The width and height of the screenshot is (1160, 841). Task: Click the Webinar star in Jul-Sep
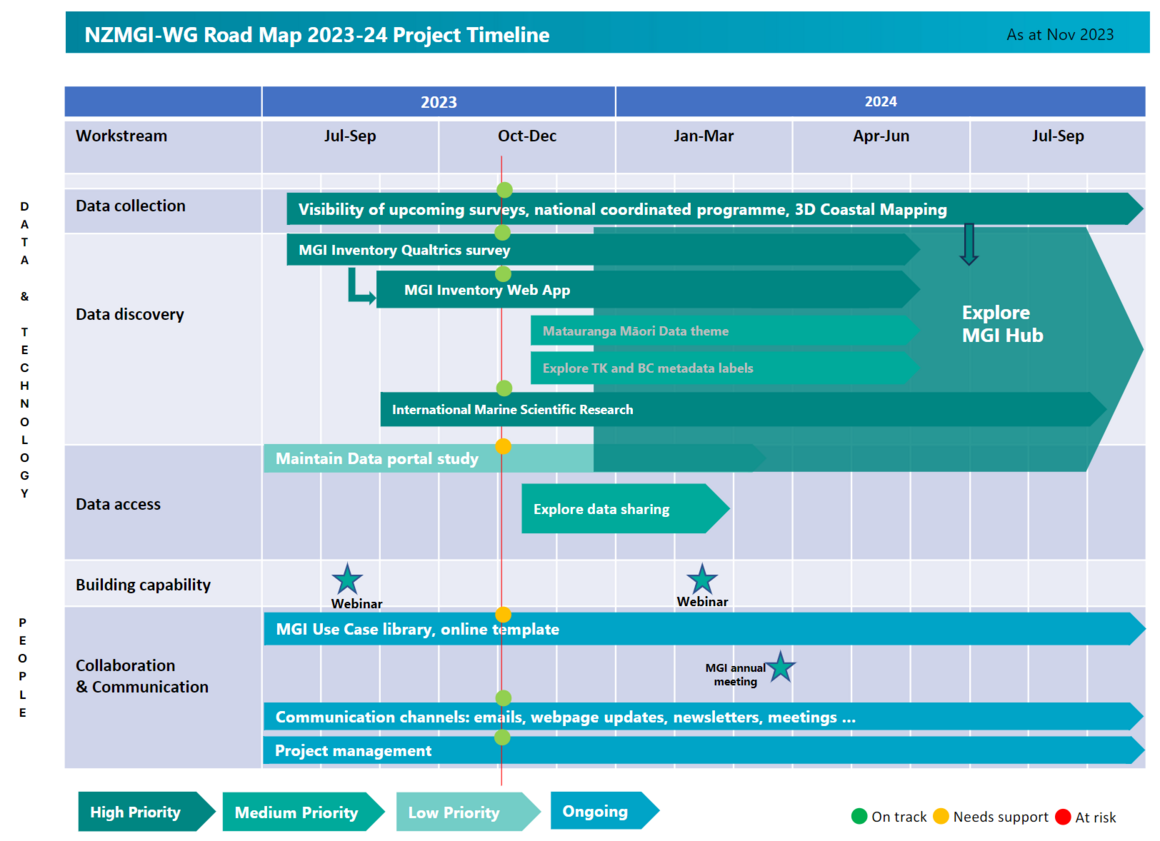[347, 579]
